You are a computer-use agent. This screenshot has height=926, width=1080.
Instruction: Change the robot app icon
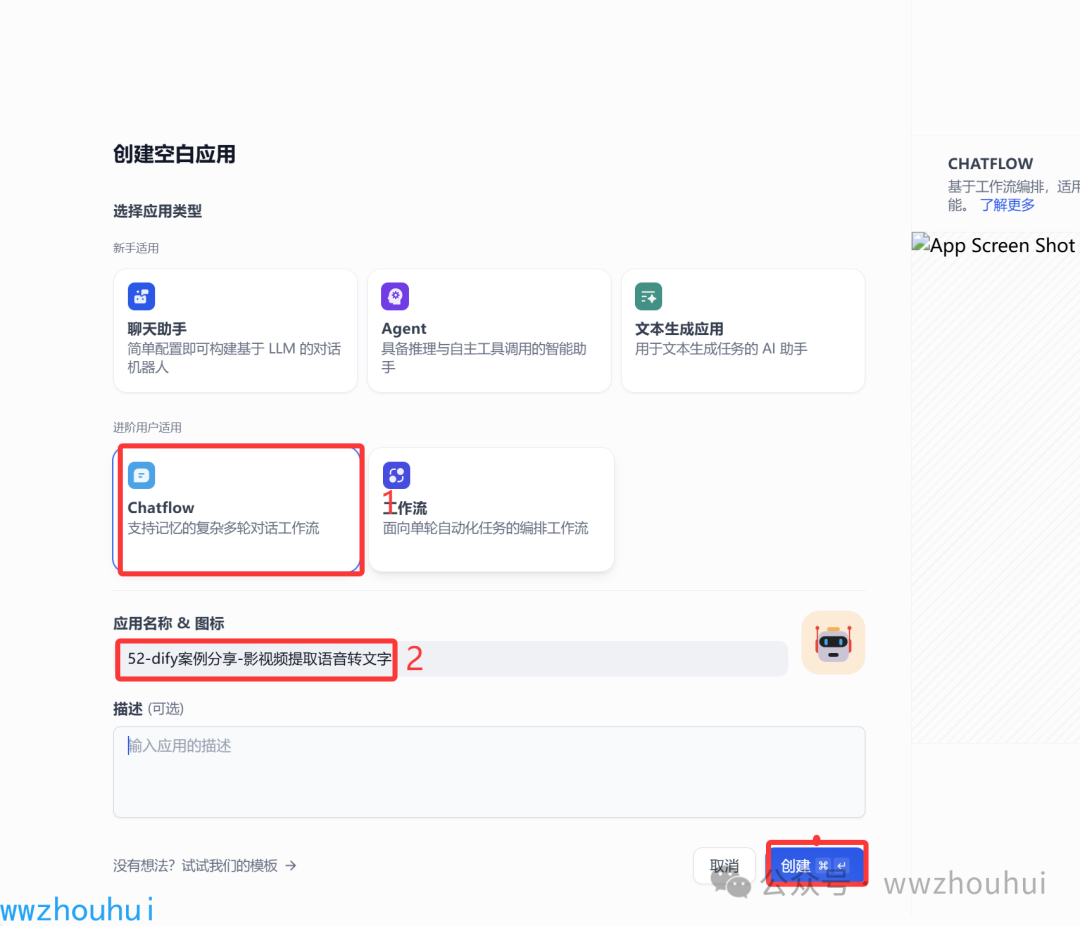click(x=833, y=642)
